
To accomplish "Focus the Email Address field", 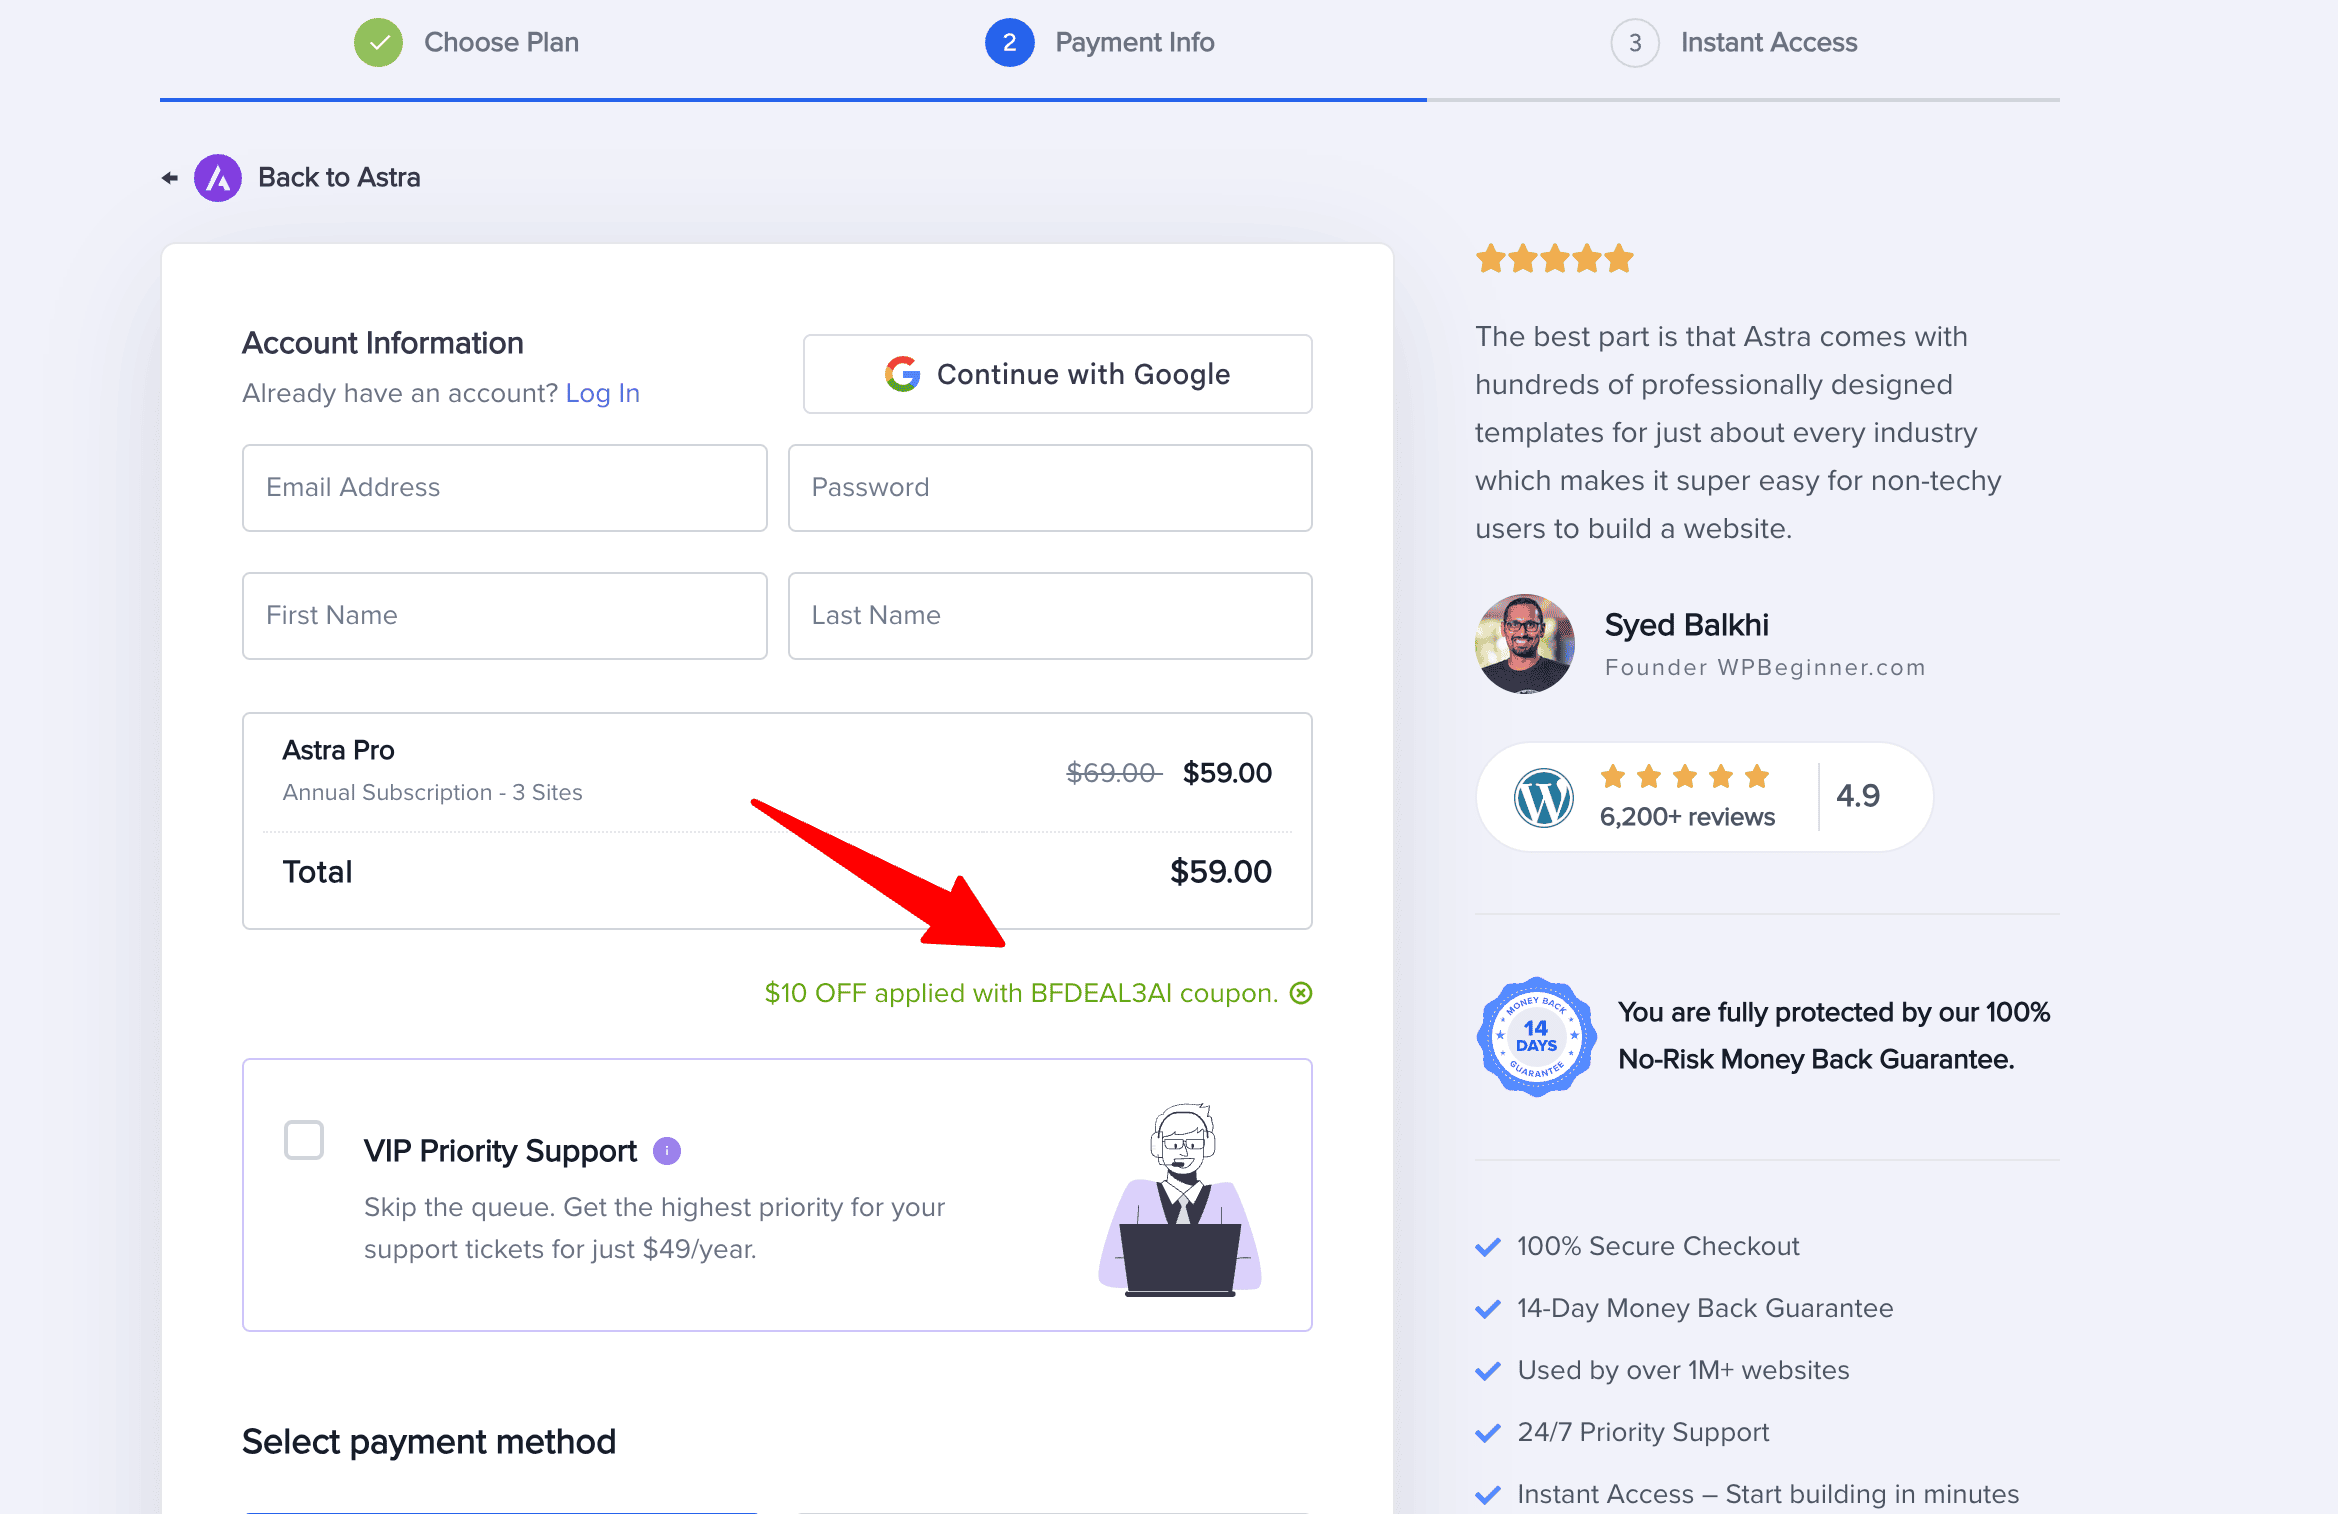I will point(505,488).
